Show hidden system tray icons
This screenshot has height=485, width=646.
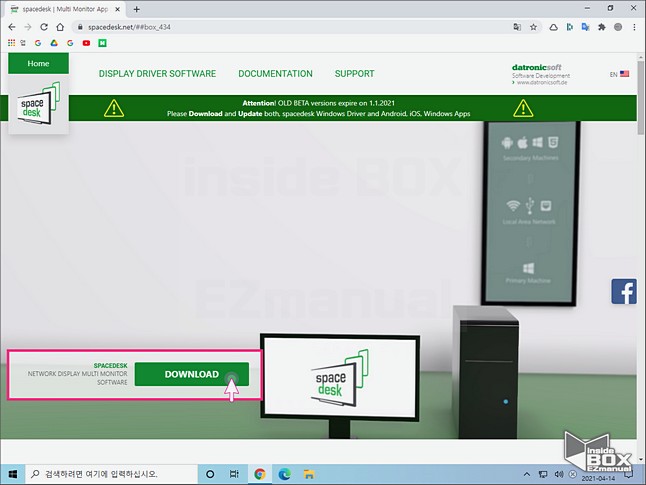(527, 474)
